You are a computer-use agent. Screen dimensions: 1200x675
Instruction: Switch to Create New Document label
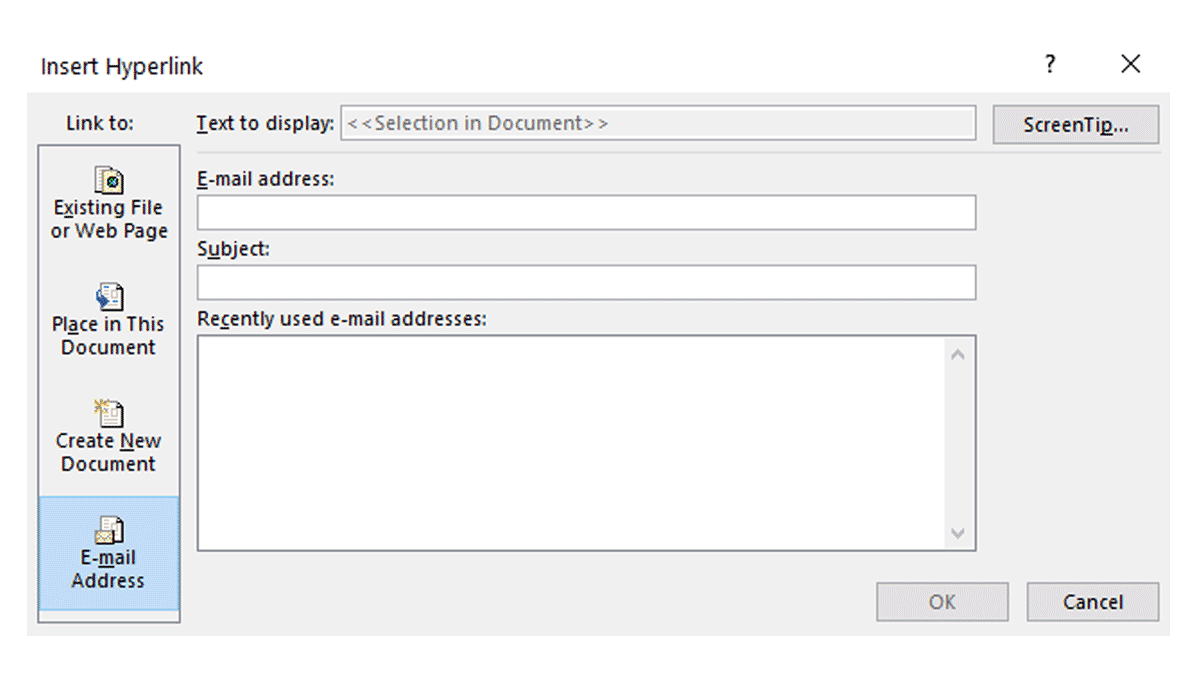108,452
